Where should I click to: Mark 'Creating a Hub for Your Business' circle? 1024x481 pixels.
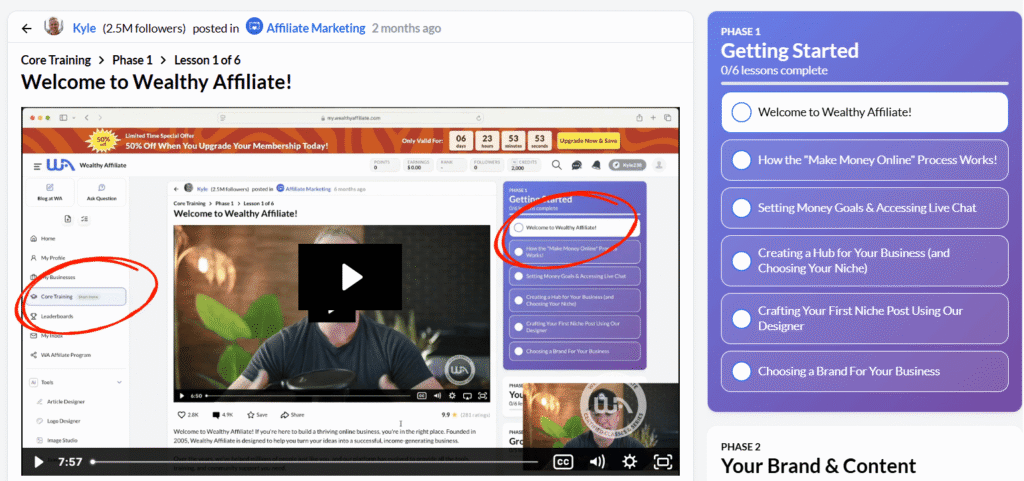click(741, 260)
